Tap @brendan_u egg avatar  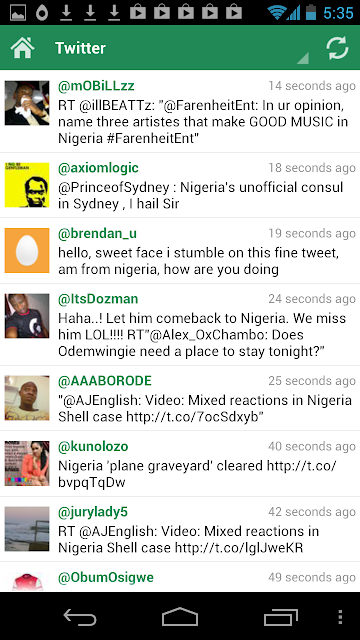coord(27,251)
